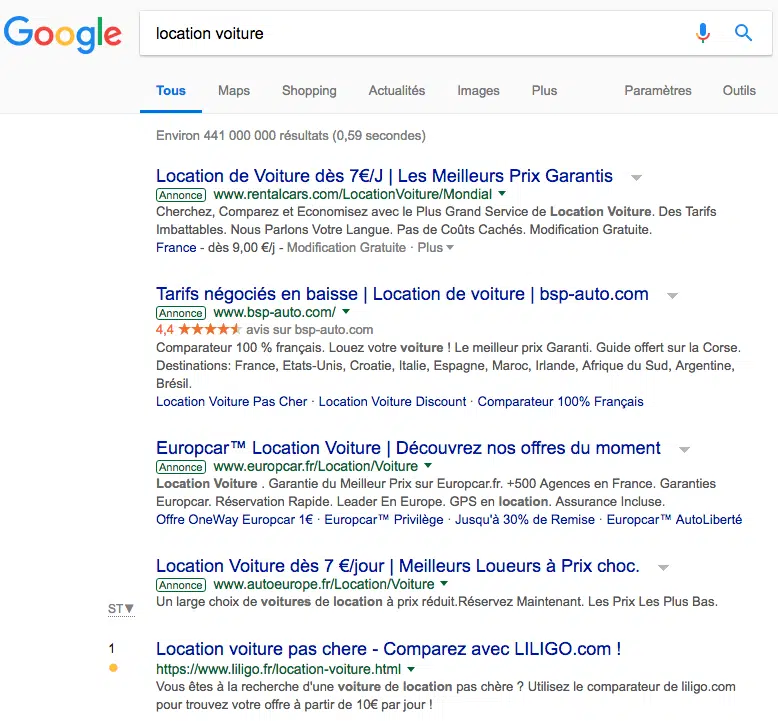
Task: Open the rentalcars 'Location de Voiture dès 7€/J' ad
Action: (384, 176)
